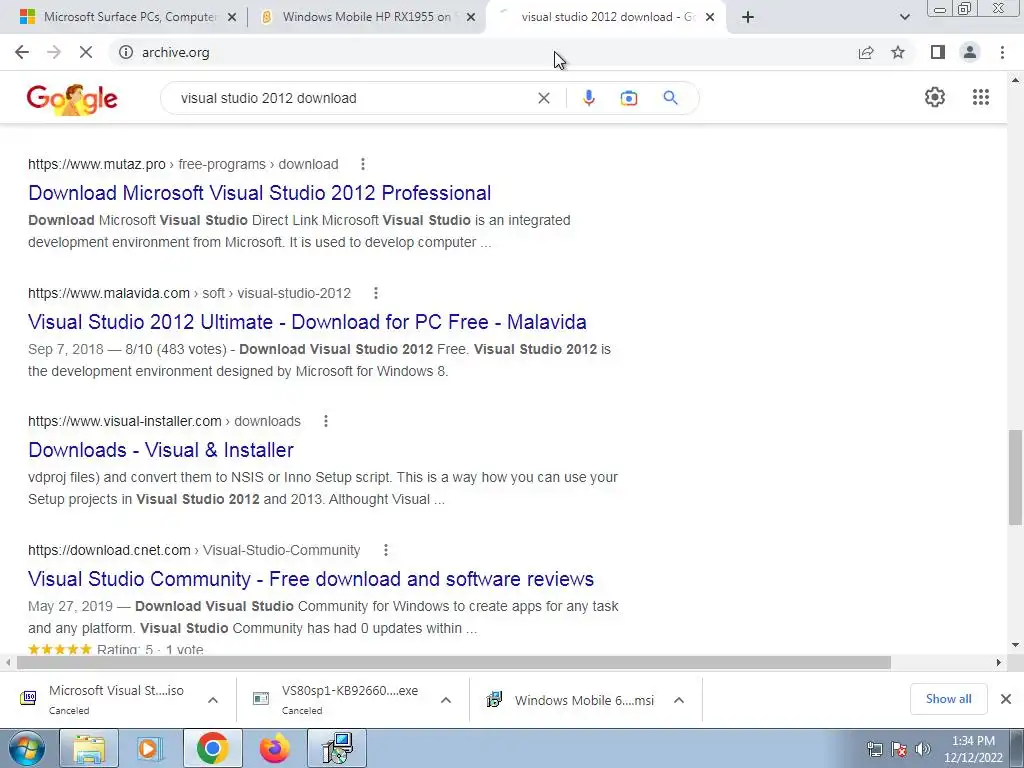Click the mutaz.pro URL breadcrumb
Image resolution: width=1024 pixels, height=768 pixels.
click(x=183, y=164)
